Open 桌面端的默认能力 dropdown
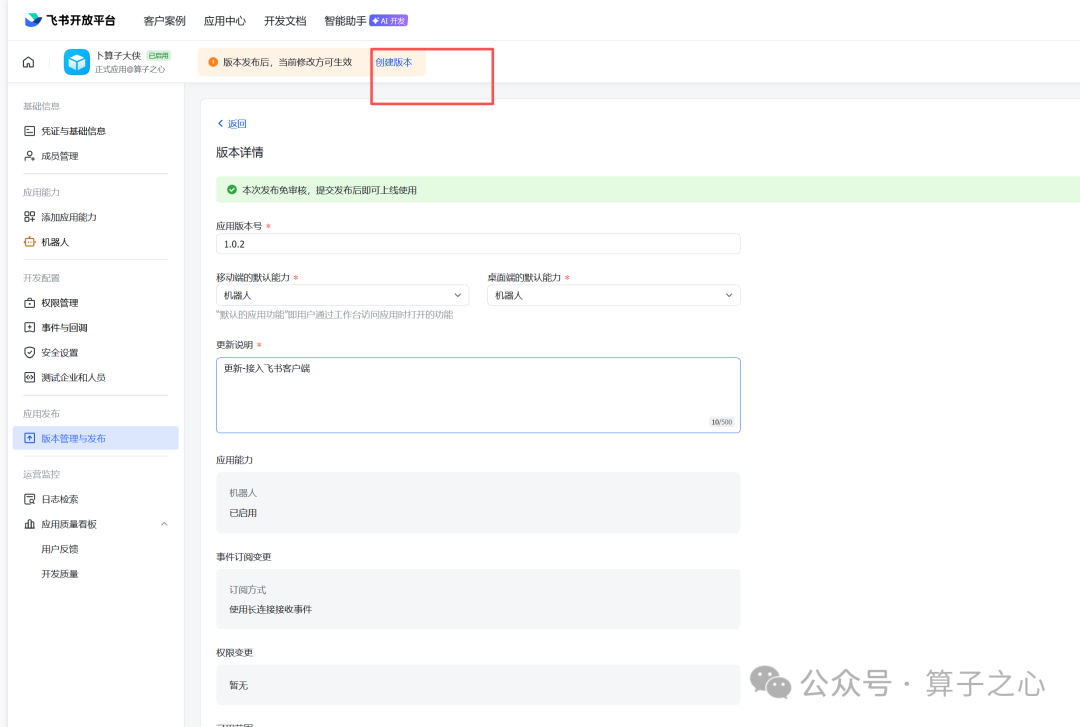This screenshot has width=1080, height=727. tap(614, 295)
